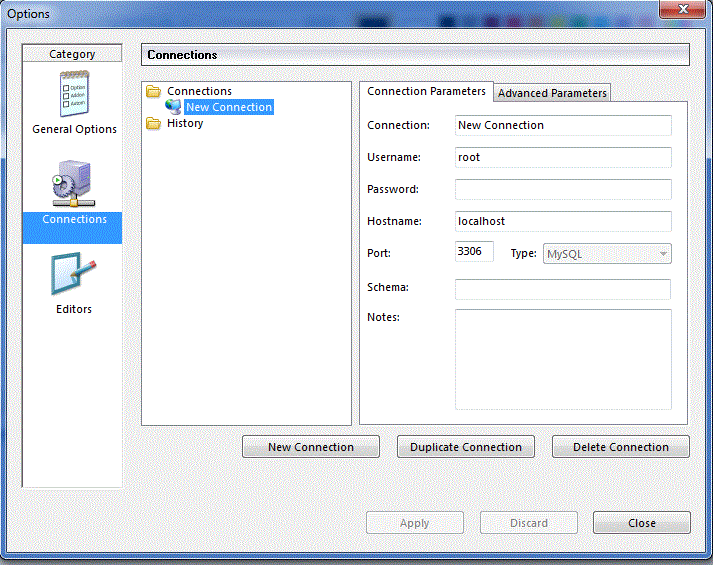The image size is (713, 565).
Task: Click the General Options label
Action: point(74,129)
